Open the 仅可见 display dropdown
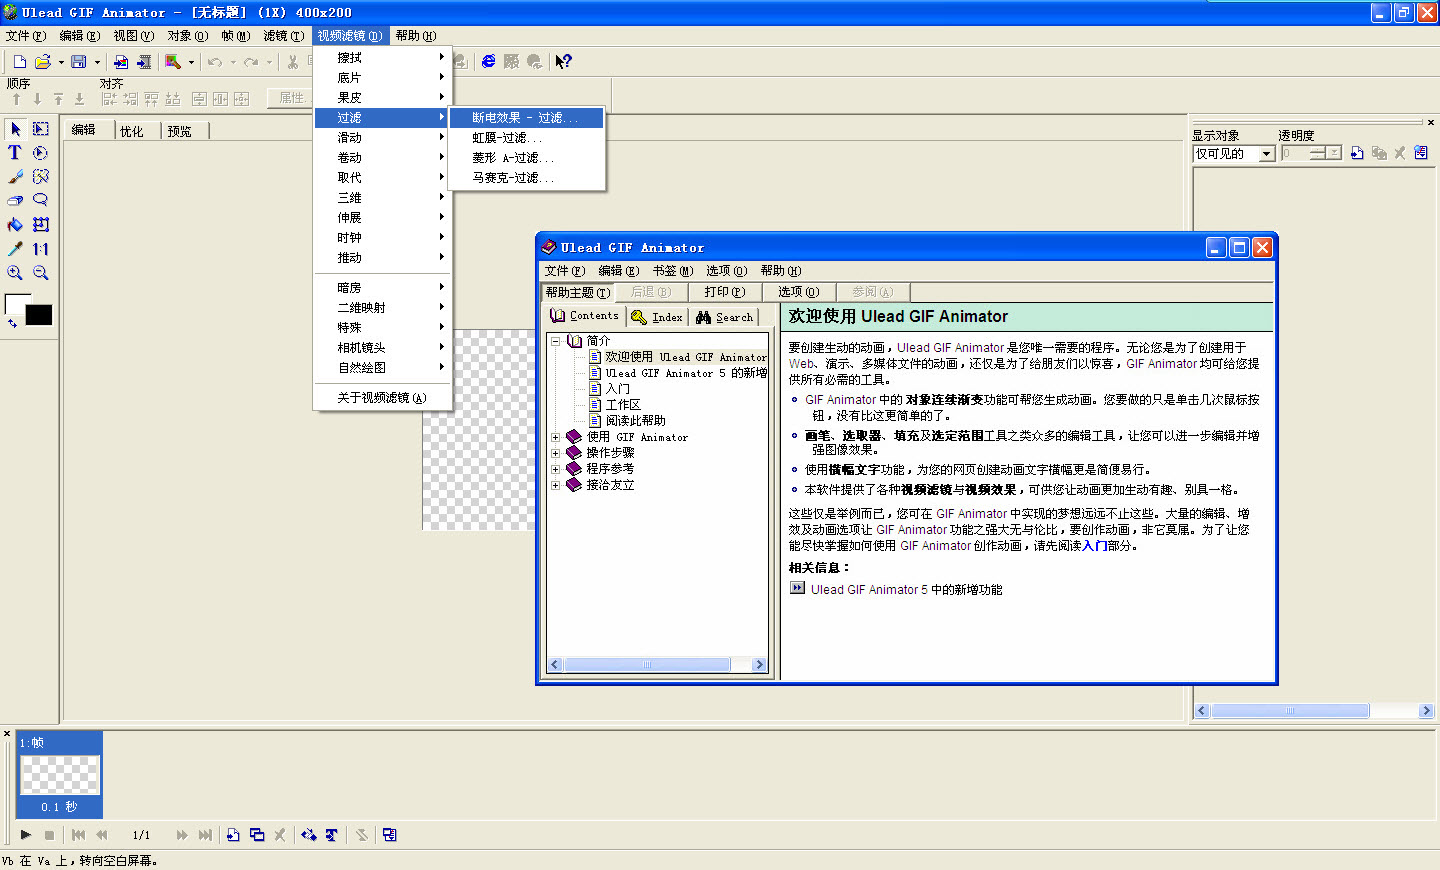The height and width of the screenshot is (870, 1440). coord(1266,154)
